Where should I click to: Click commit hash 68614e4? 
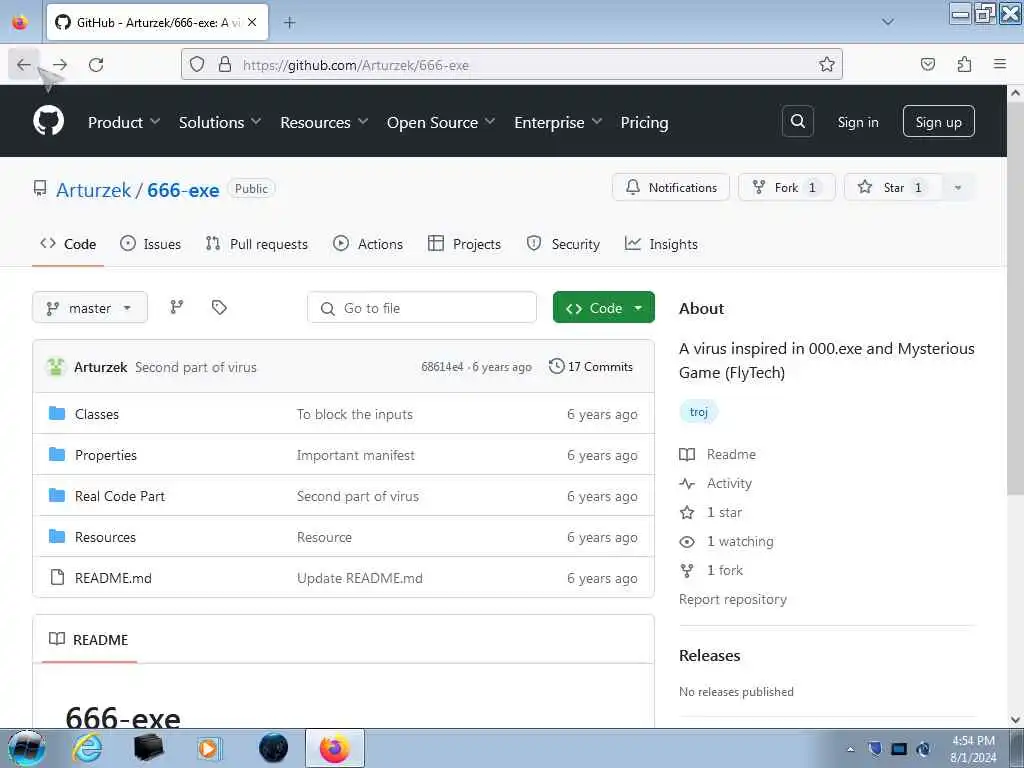[442, 367]
